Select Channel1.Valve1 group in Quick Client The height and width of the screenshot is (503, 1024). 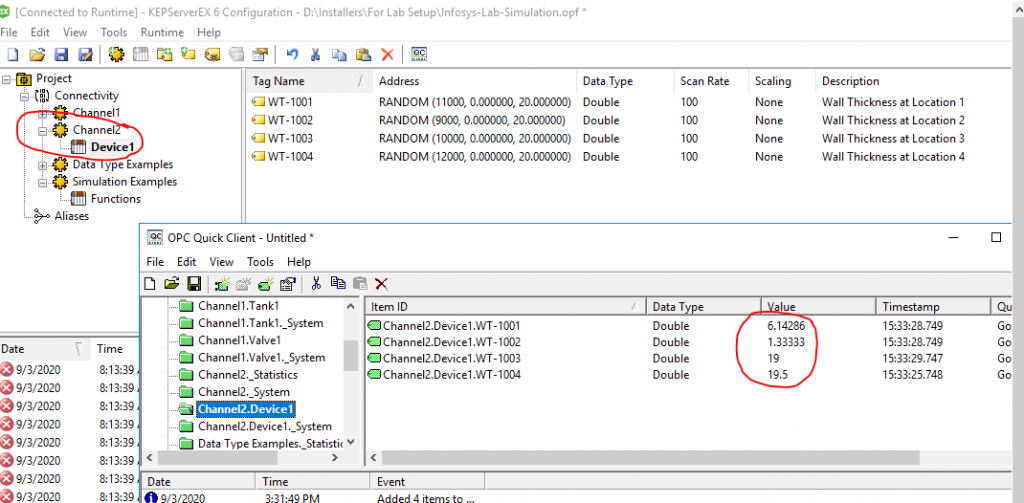(239, 340)
